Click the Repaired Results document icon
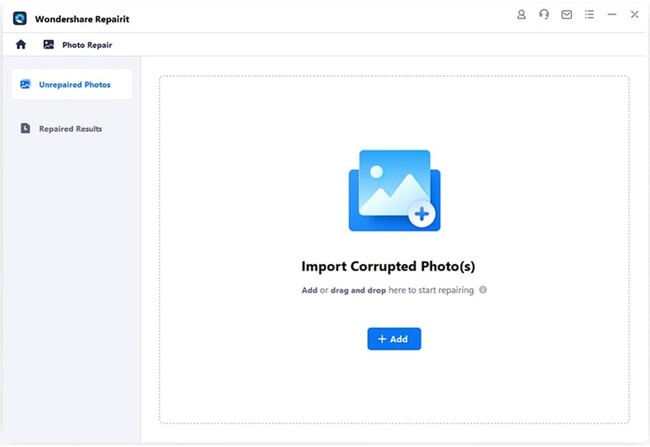Screen dimensions: 650x447 pos(25,128)
